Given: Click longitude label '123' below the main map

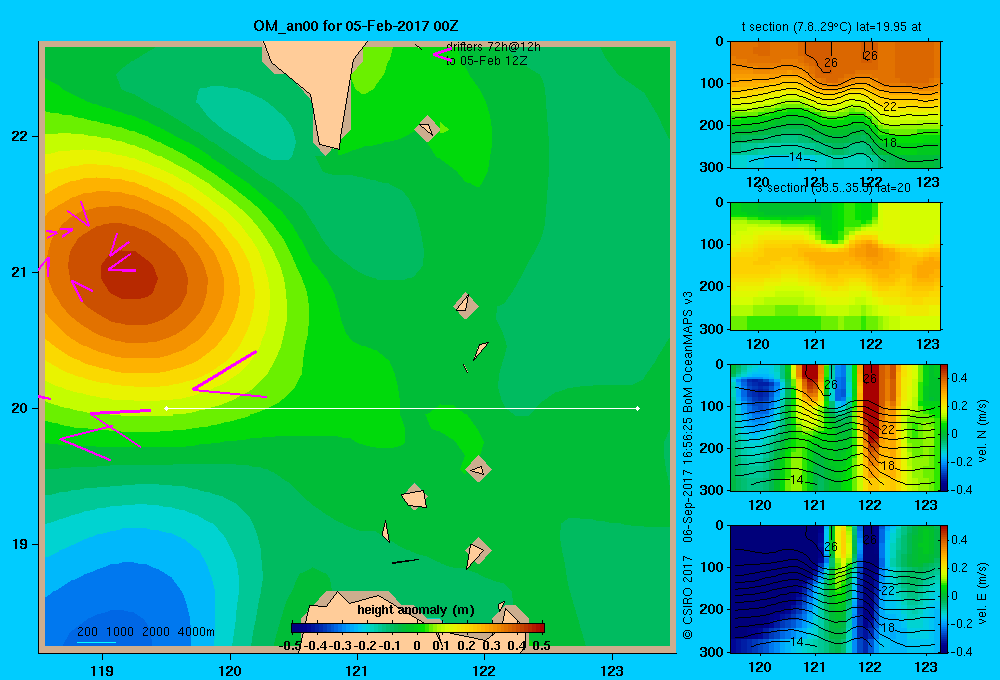Looking at the screenshot, I should (x=612, y=670).
